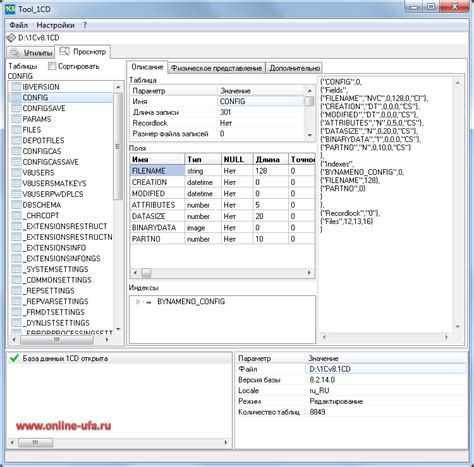Switch to the Физическое представление tab
The image size is (474, 467).
click(x=216, y=68)
